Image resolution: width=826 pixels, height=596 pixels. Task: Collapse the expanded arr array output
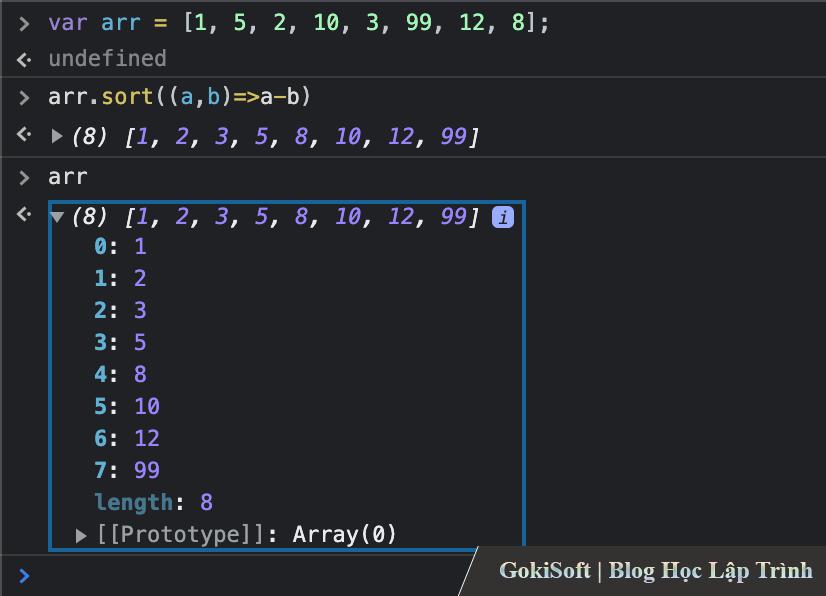[57, 217]
